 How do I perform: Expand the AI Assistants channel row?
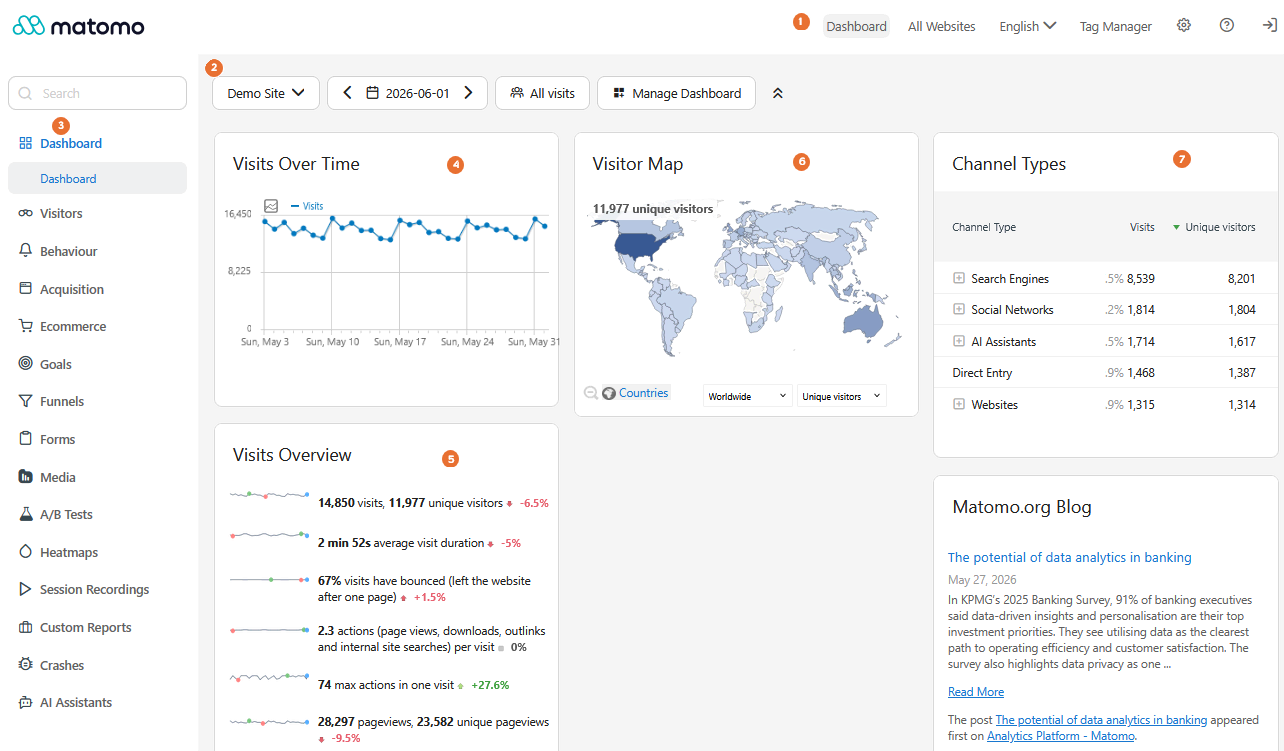(959, 341)
